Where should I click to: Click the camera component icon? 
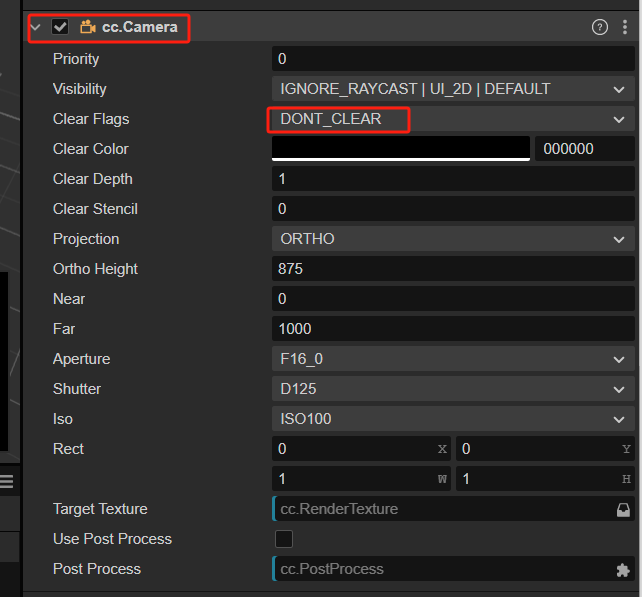pos(88,27)
